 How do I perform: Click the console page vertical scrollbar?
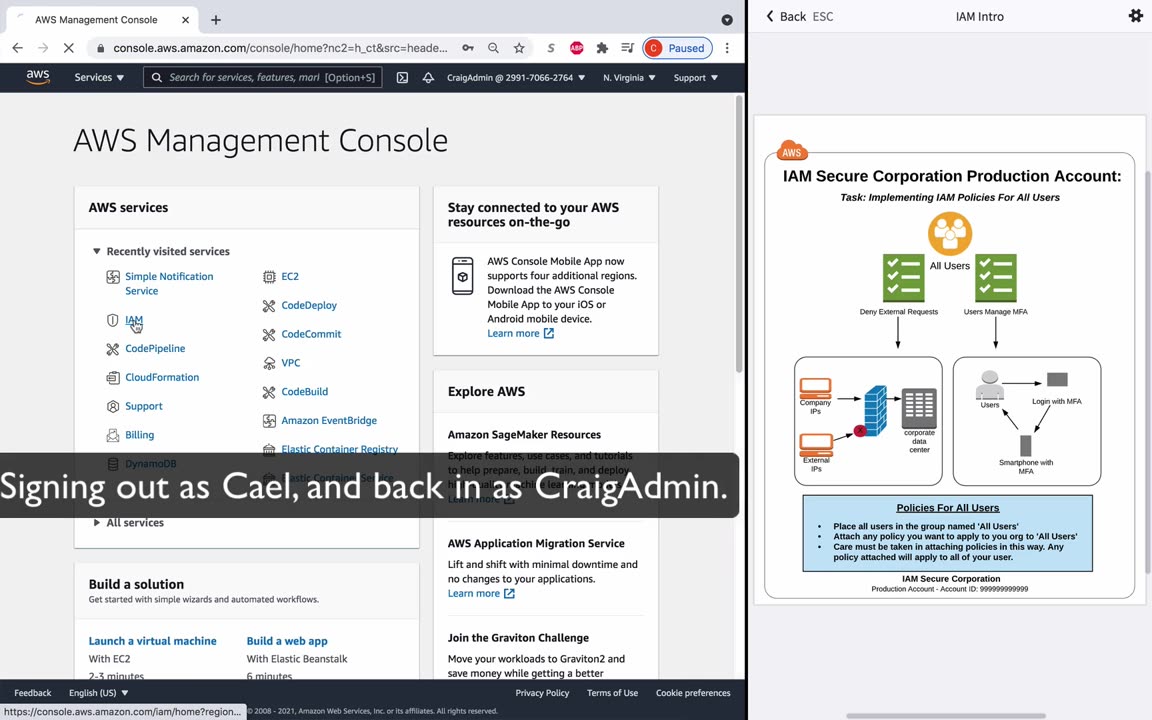pyautogui.click(x=739, y=235)
